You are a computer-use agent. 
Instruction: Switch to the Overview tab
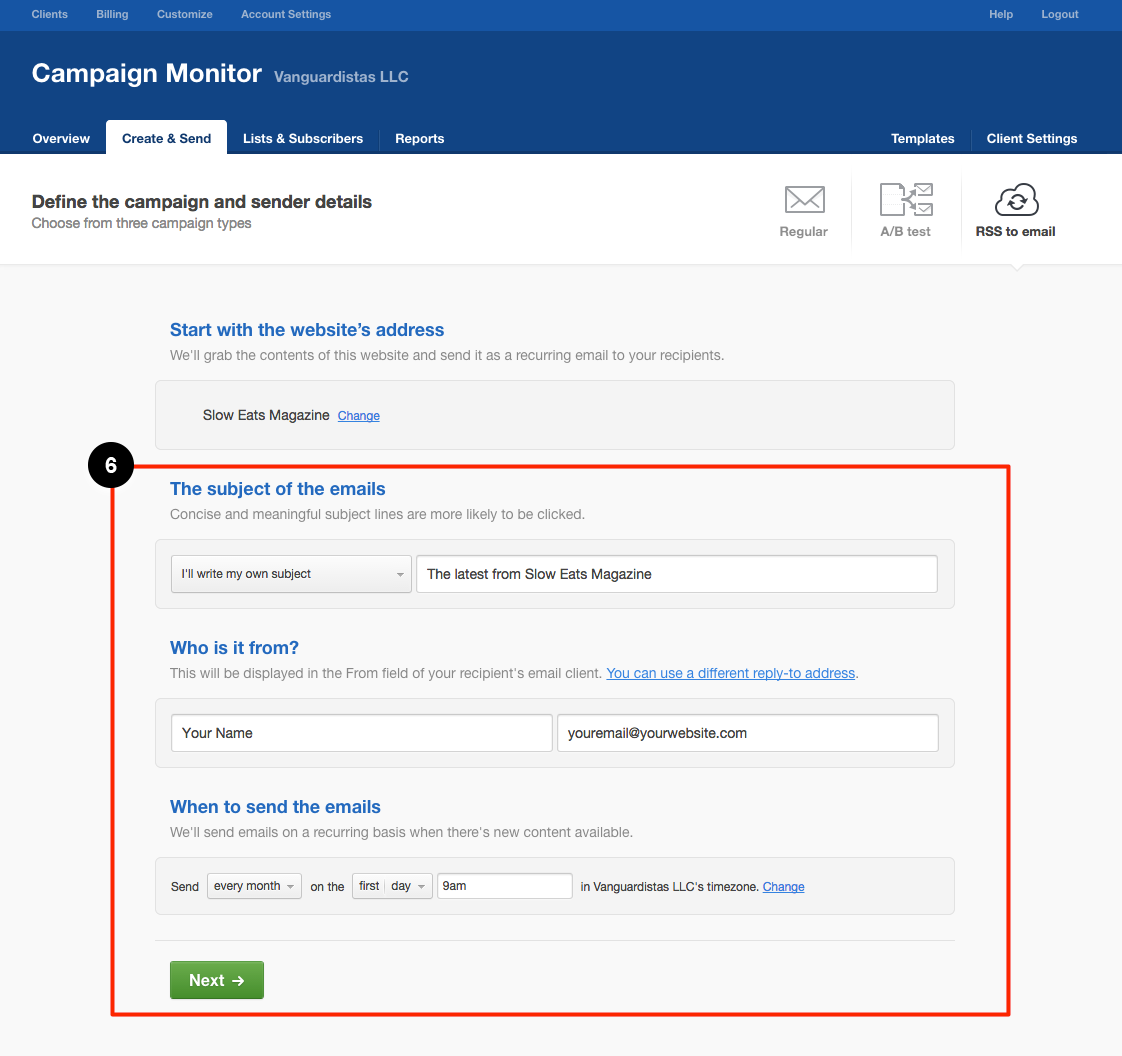[x=61, y=138]
